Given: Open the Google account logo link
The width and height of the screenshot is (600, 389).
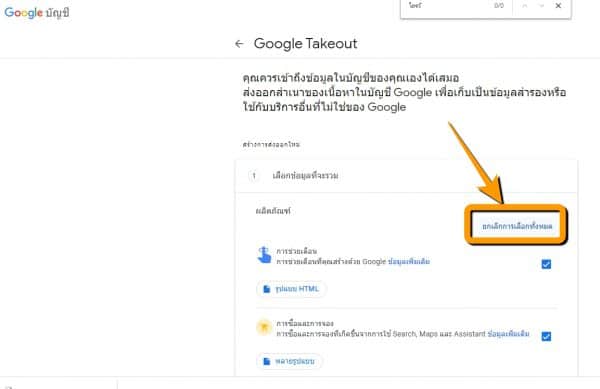Looking at the screenshot, I should (37, 13).
